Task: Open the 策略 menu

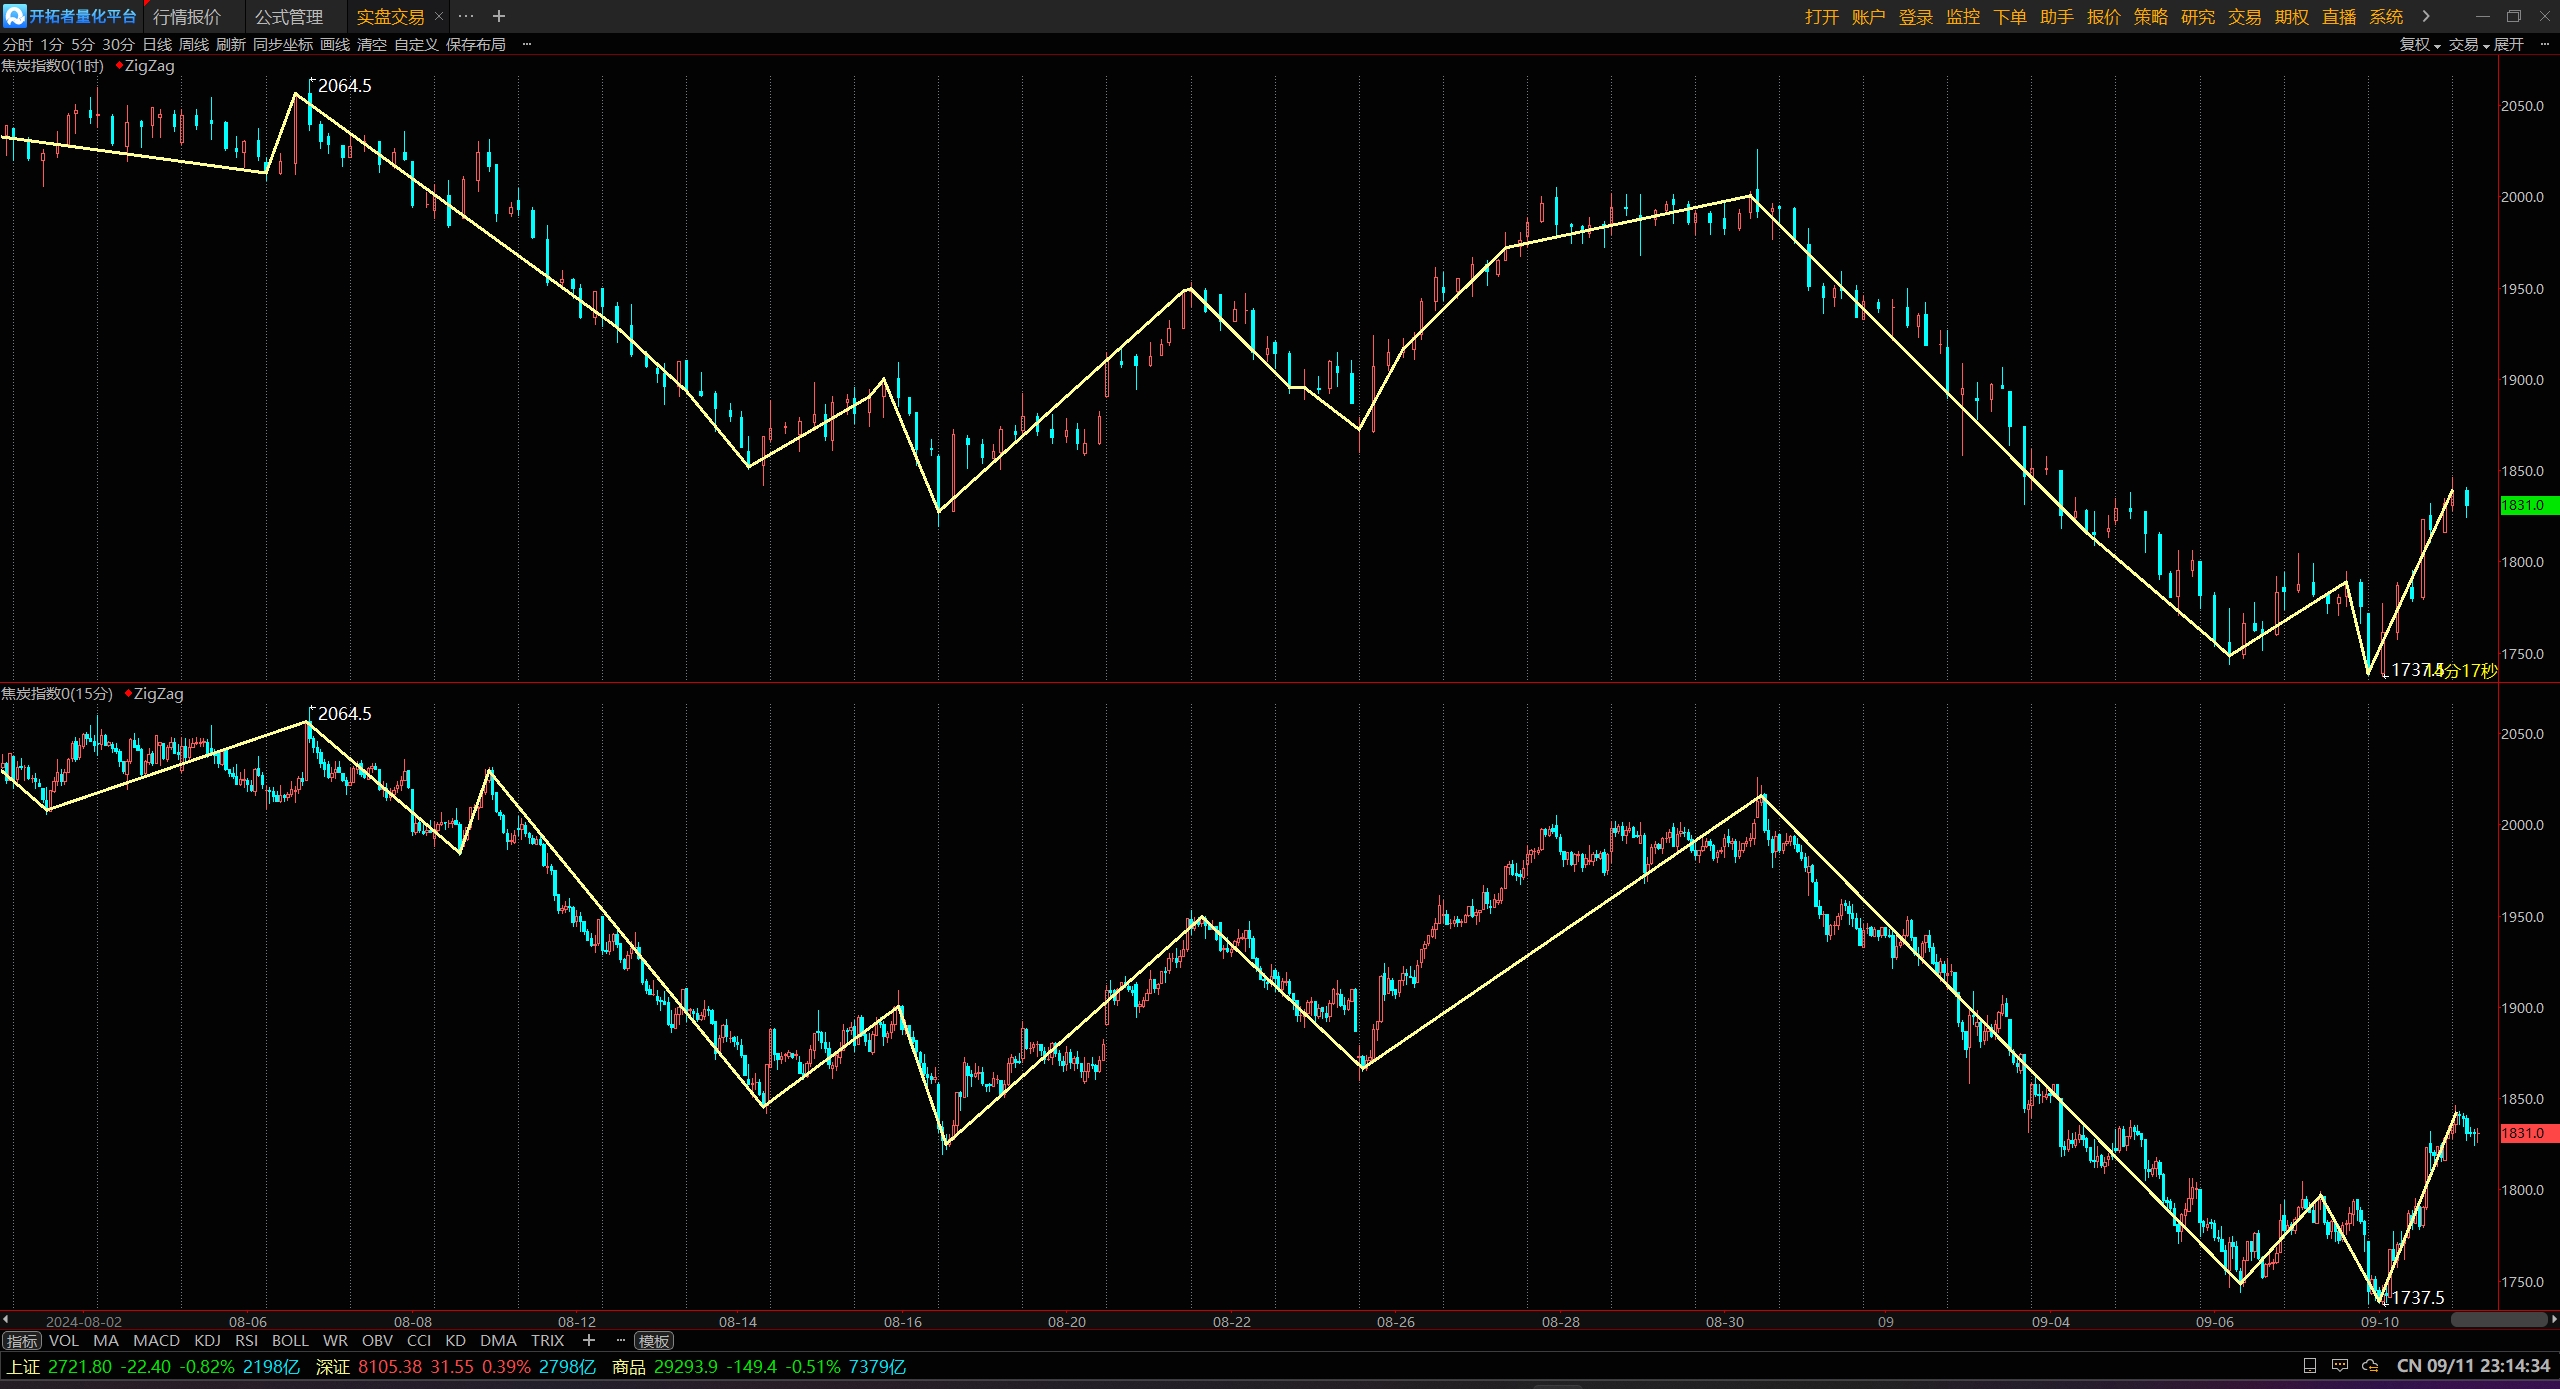Action: pyautogui.click(x=2151, y=17)
